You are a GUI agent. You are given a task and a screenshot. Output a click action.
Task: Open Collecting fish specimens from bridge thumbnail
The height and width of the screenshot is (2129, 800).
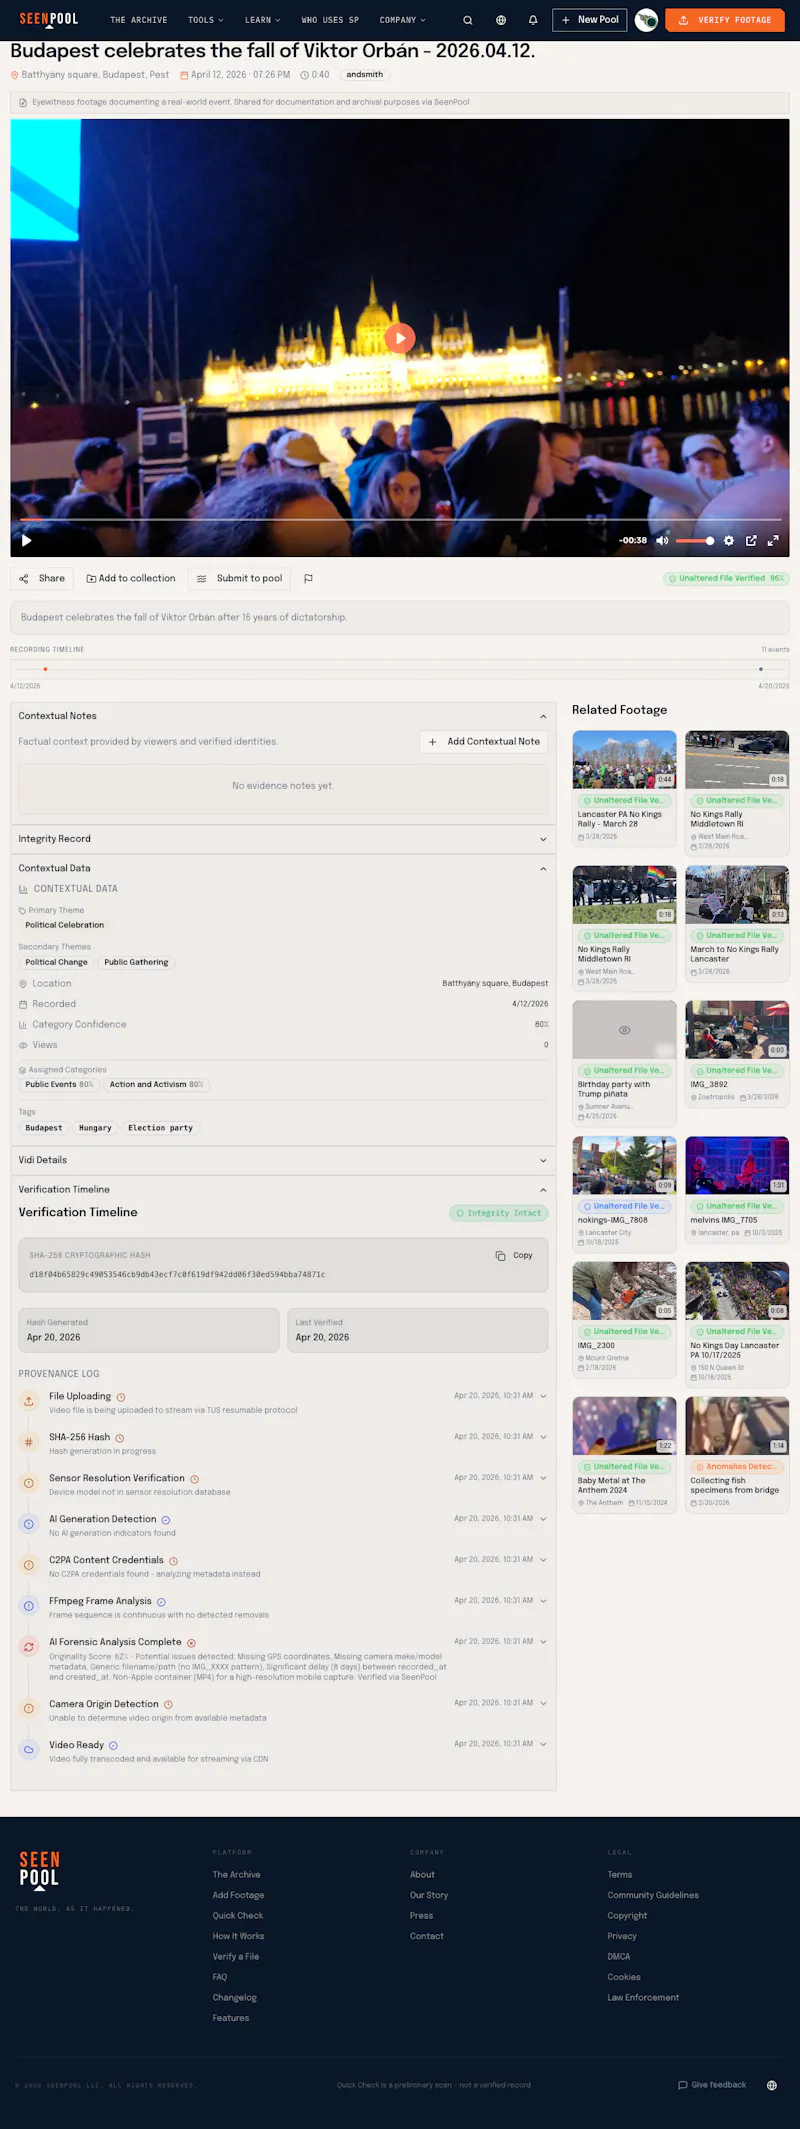[737, 1426]
